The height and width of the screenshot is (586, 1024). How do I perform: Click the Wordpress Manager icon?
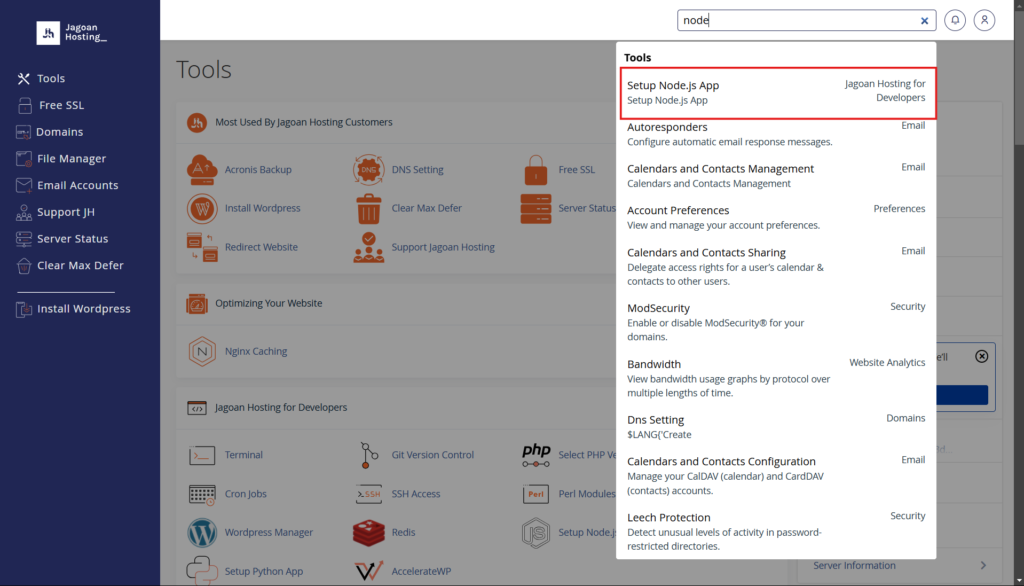[202, 533]
